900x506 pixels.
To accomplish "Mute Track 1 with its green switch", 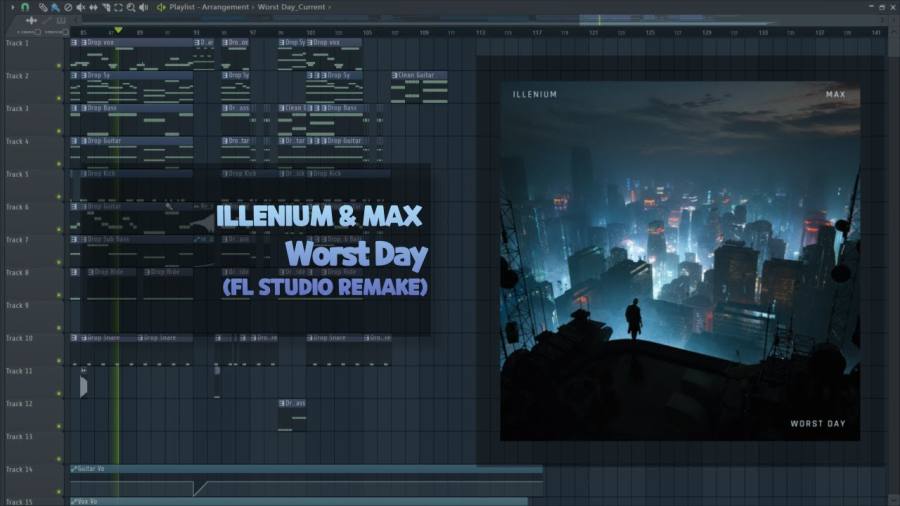I will point(59,65).
